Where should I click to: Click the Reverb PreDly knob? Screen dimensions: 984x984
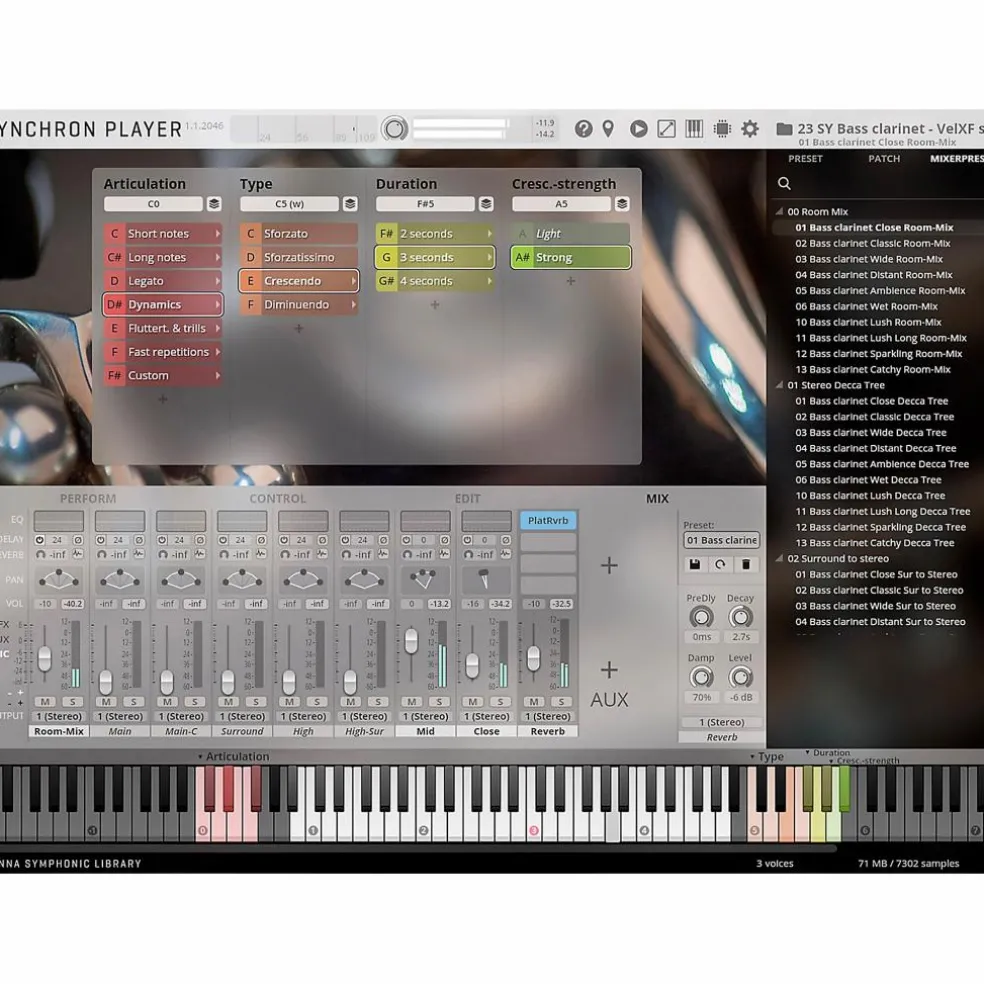(x=701, y=618)
